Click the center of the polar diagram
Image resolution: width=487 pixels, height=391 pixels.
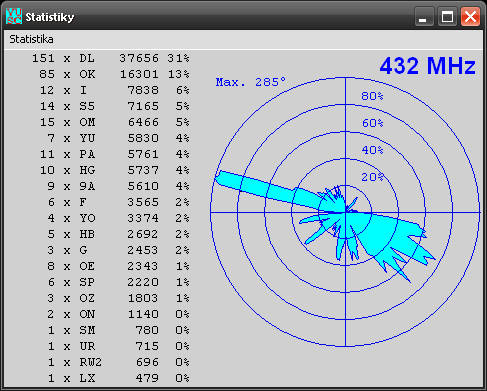346,212
